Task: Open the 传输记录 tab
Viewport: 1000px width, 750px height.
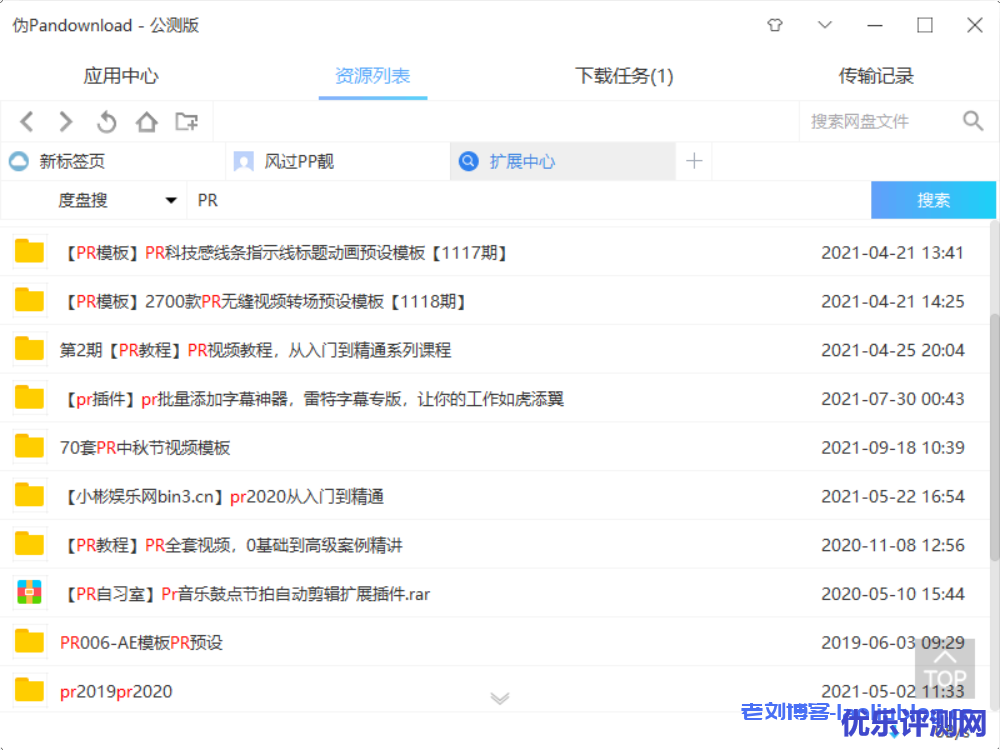Action: click(x=876, y=76)
